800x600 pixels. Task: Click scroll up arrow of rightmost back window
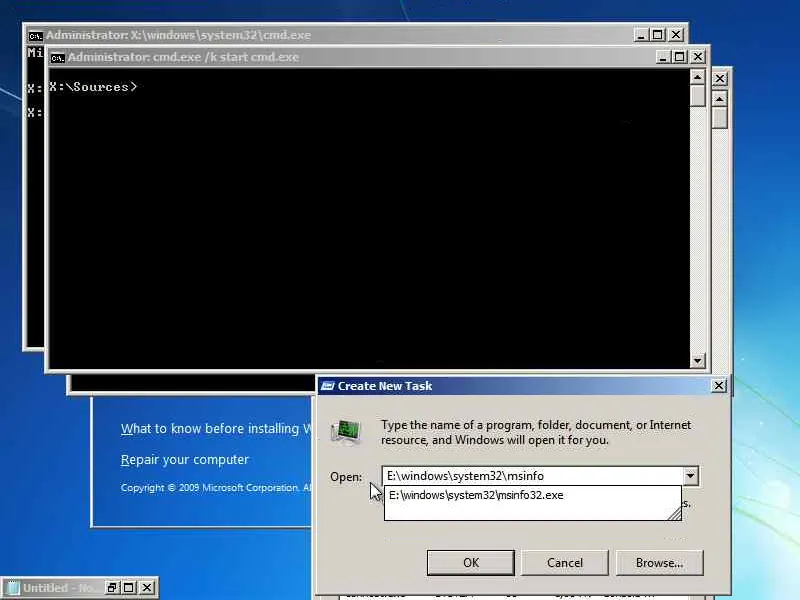coord(719,99)
